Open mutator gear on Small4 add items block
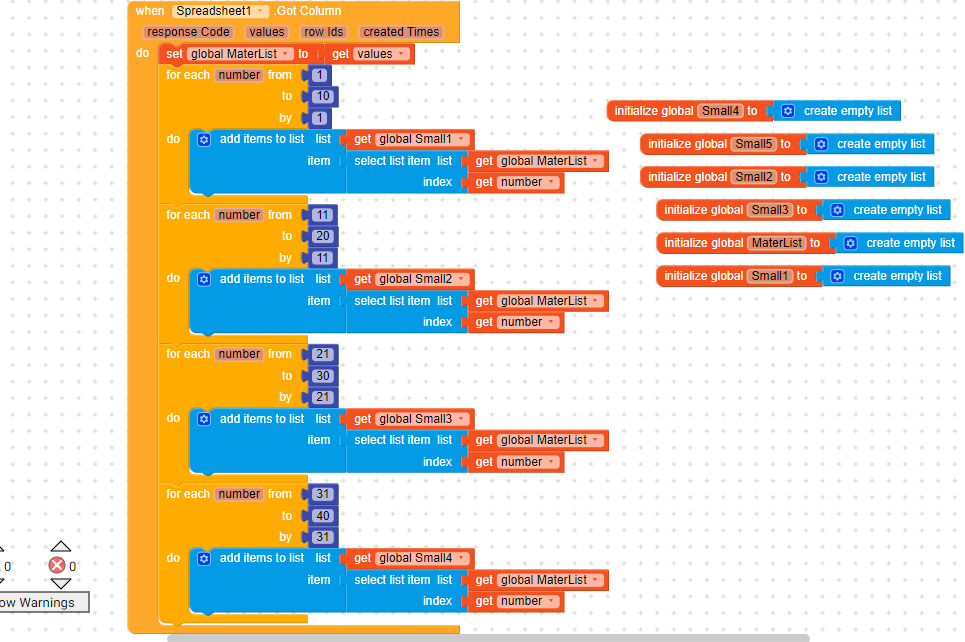This screenshot has width=965, height=642. click(203, 558)
